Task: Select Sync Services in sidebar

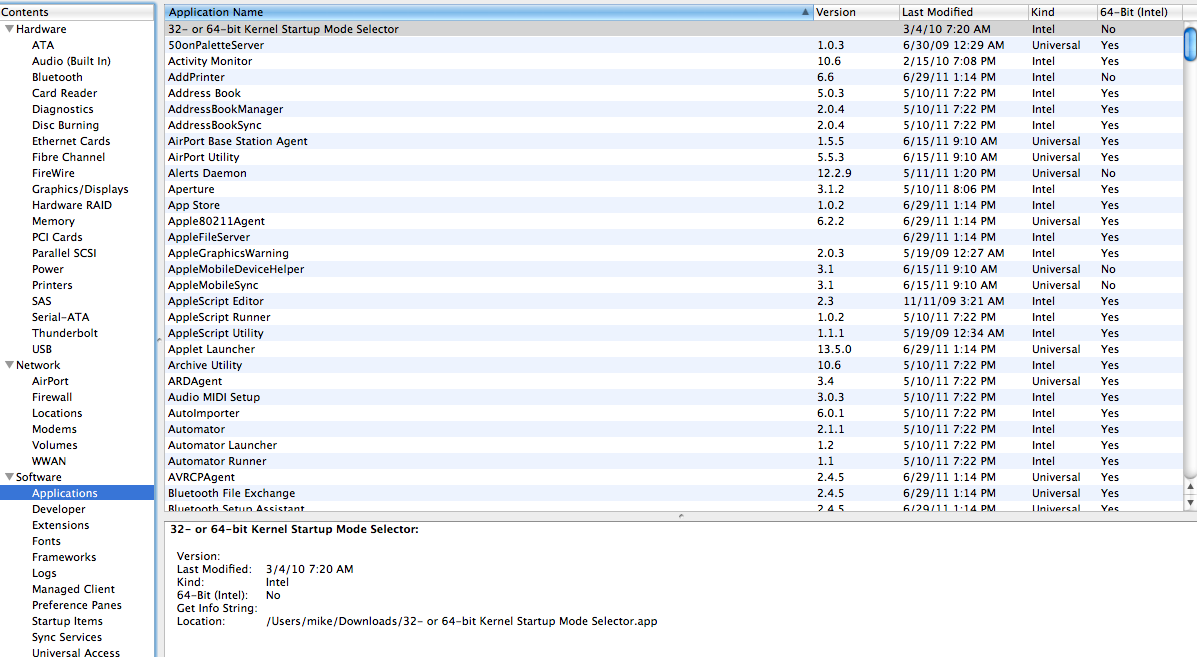Action: pyautogui.click(x=66, y=638)
